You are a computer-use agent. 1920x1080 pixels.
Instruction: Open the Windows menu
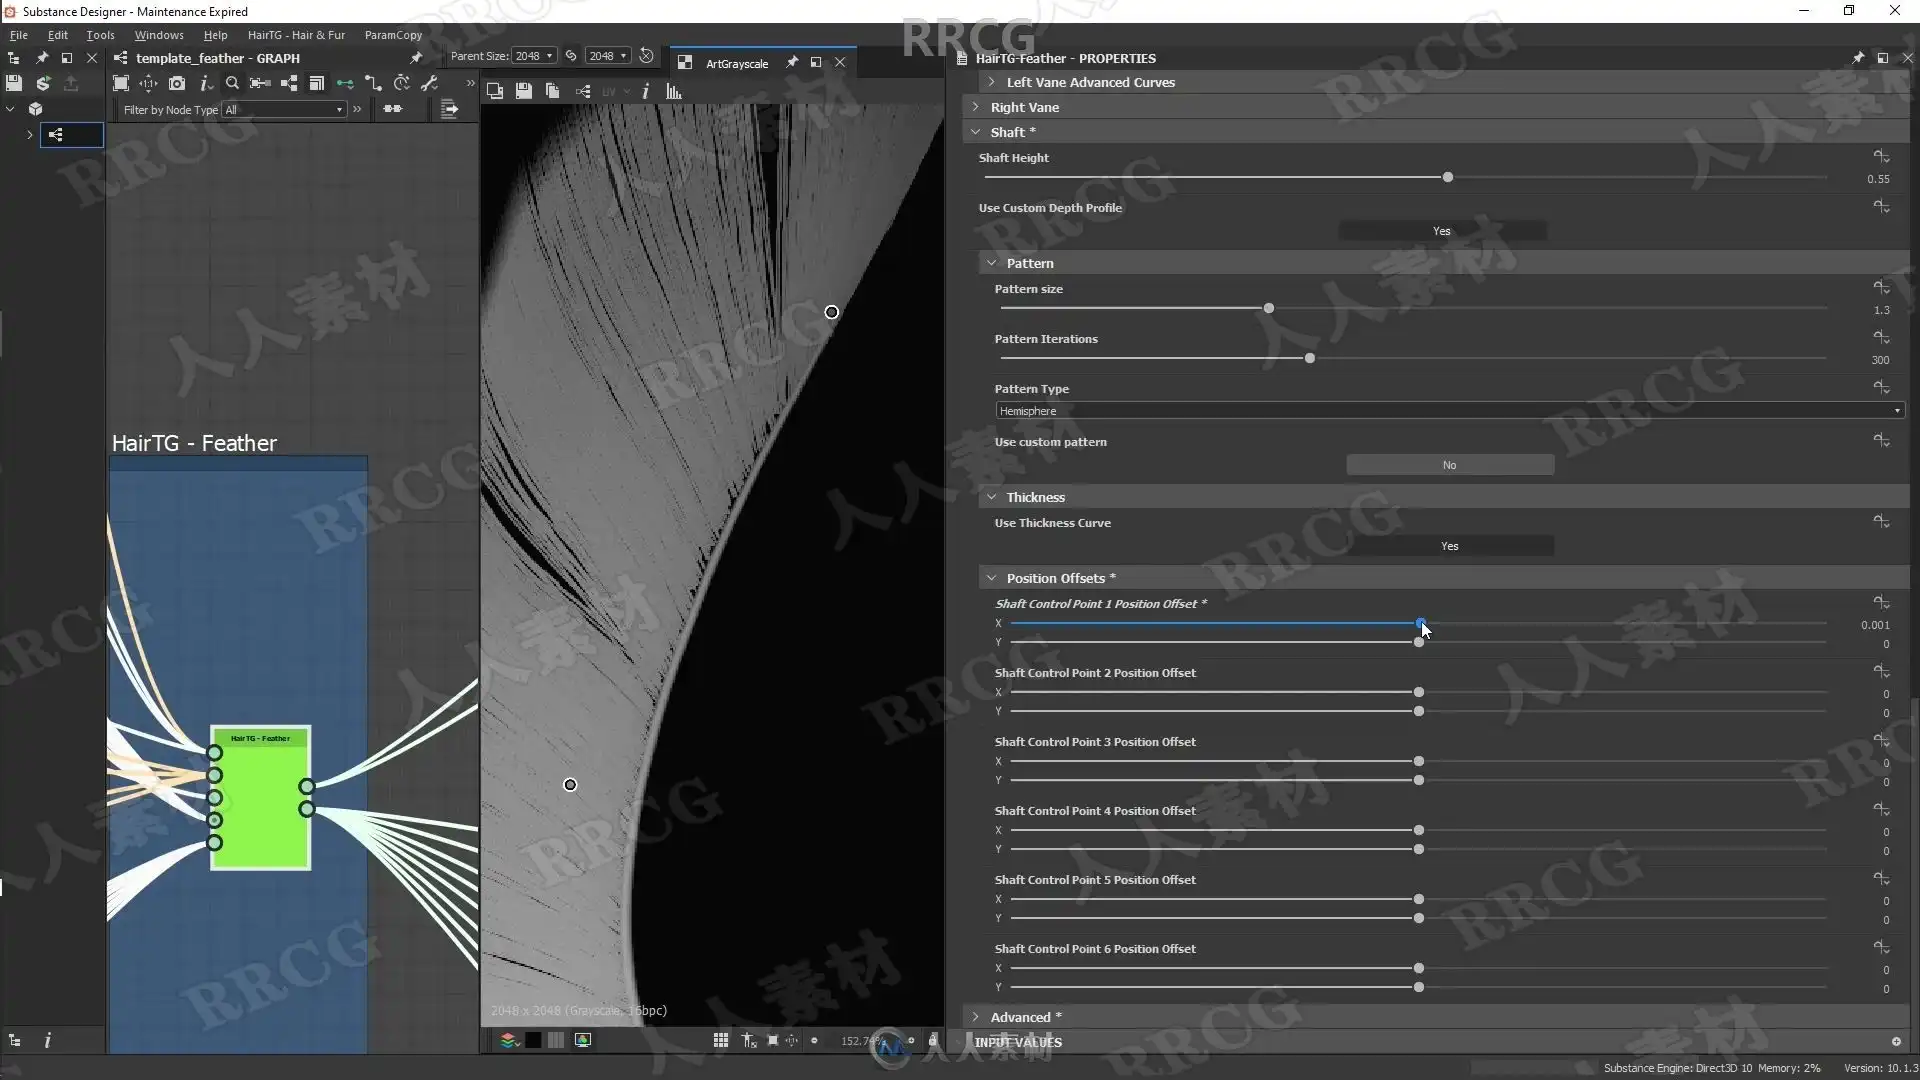[159, 35]
